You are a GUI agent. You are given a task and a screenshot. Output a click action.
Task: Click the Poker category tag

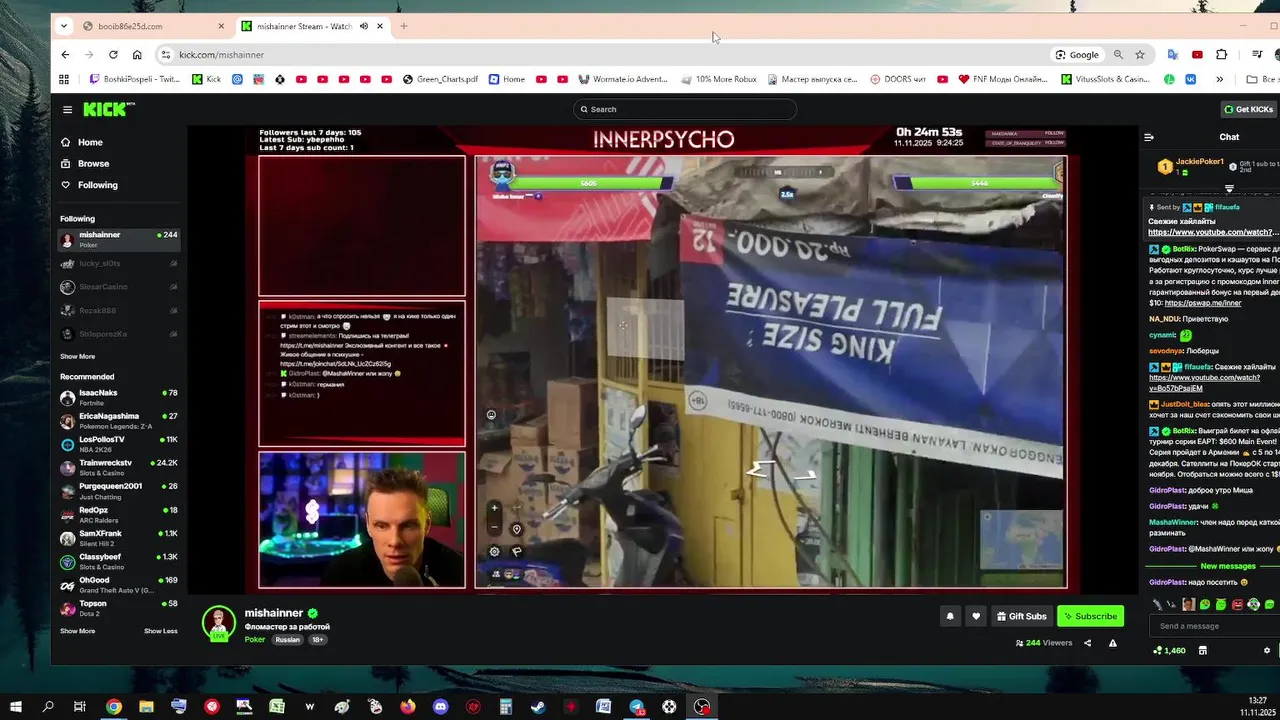255,639
